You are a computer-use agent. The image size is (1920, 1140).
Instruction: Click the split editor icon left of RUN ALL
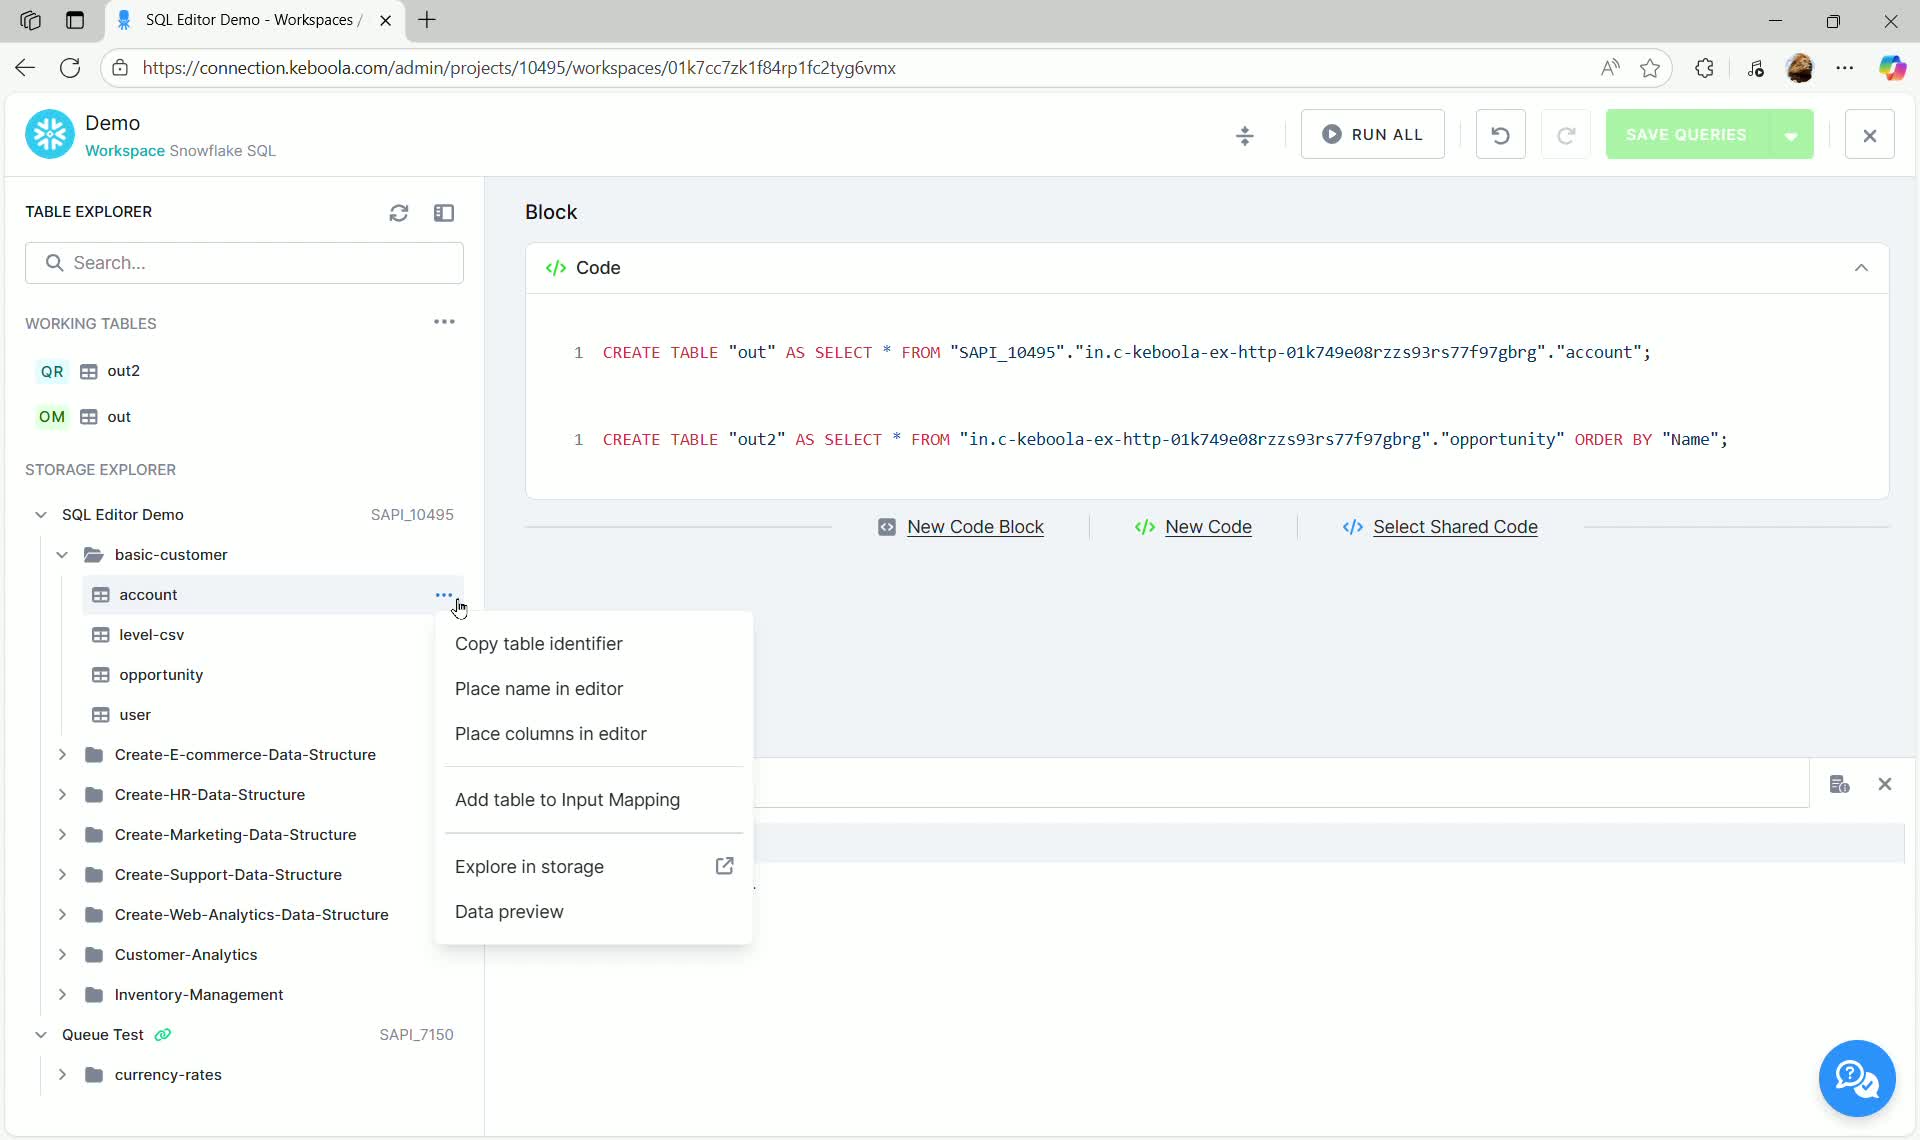(1245, 135)
